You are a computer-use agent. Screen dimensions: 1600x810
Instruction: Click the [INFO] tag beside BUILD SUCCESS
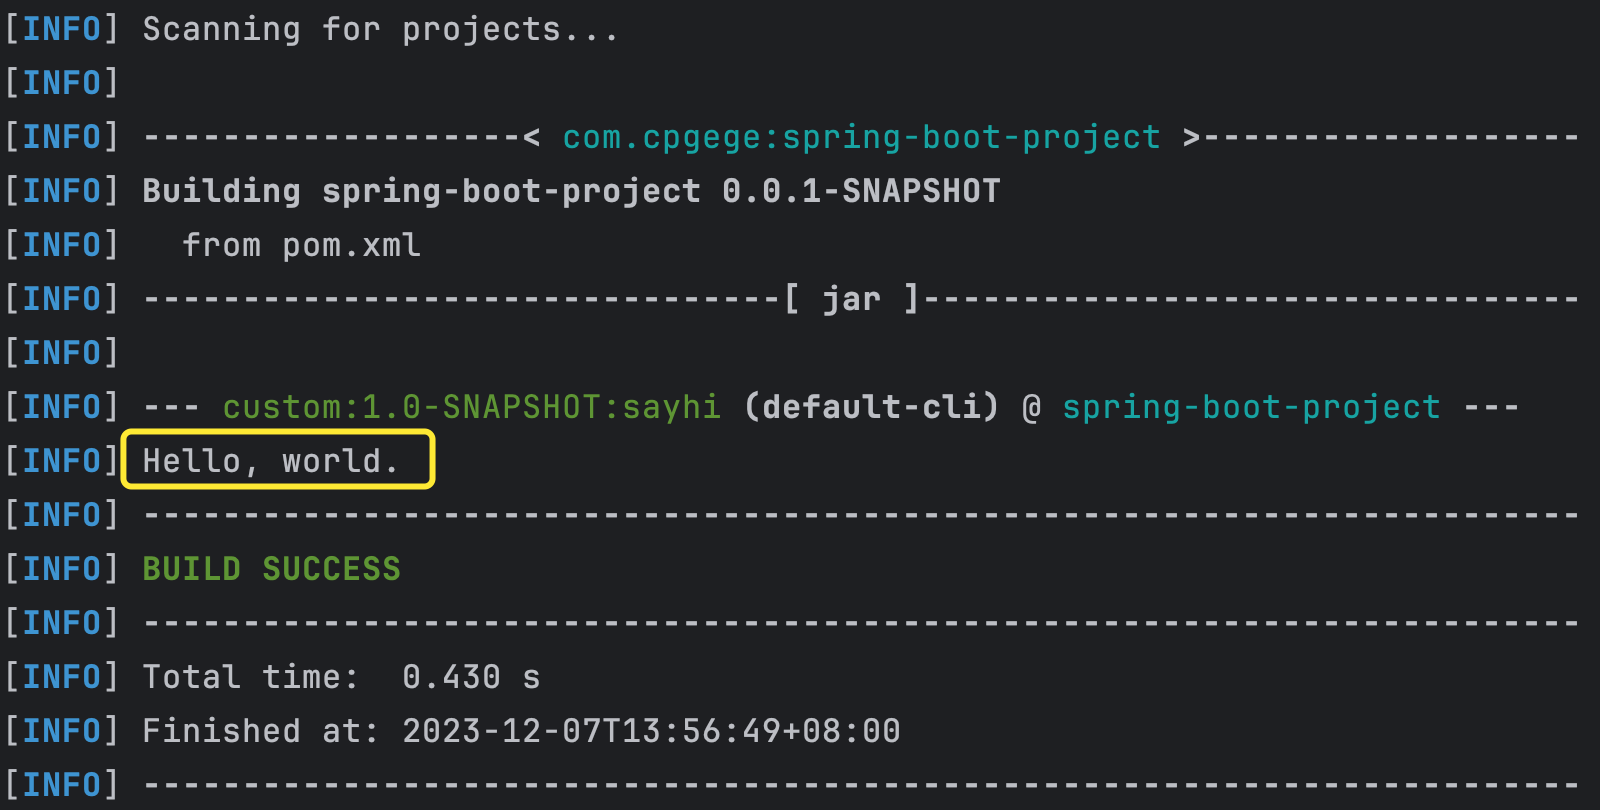(x=61, y=569)
